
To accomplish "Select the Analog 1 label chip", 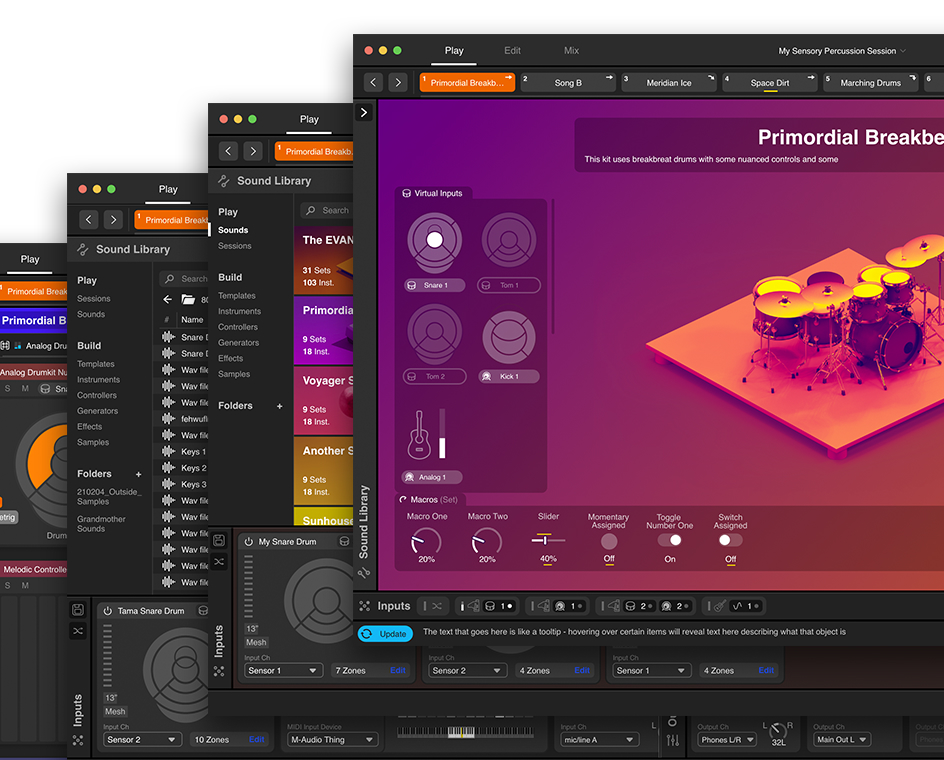I will pos(432,477).
